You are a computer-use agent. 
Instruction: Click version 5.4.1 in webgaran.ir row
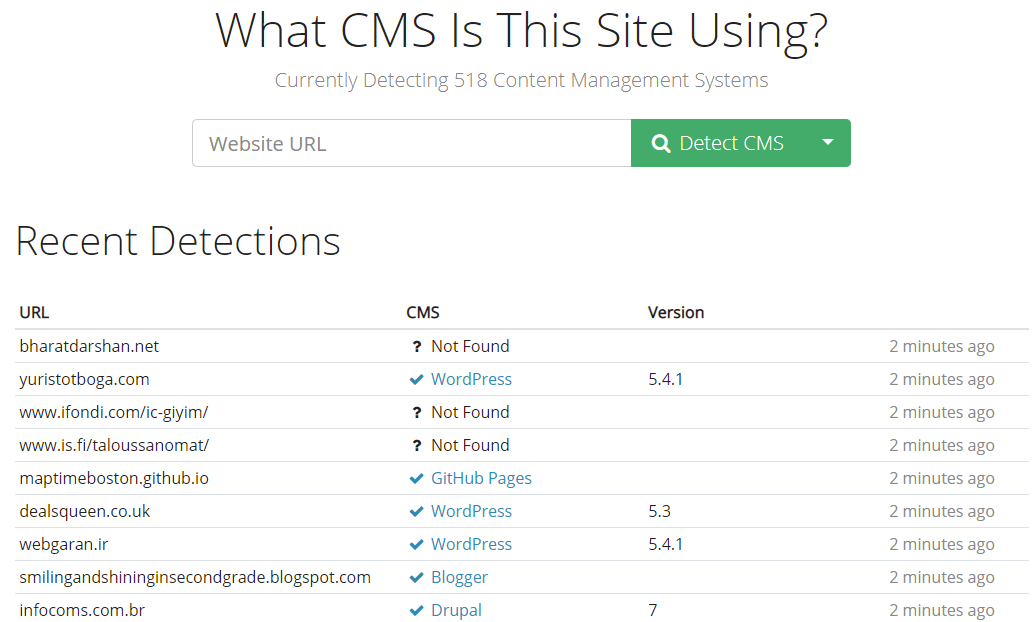665,544
